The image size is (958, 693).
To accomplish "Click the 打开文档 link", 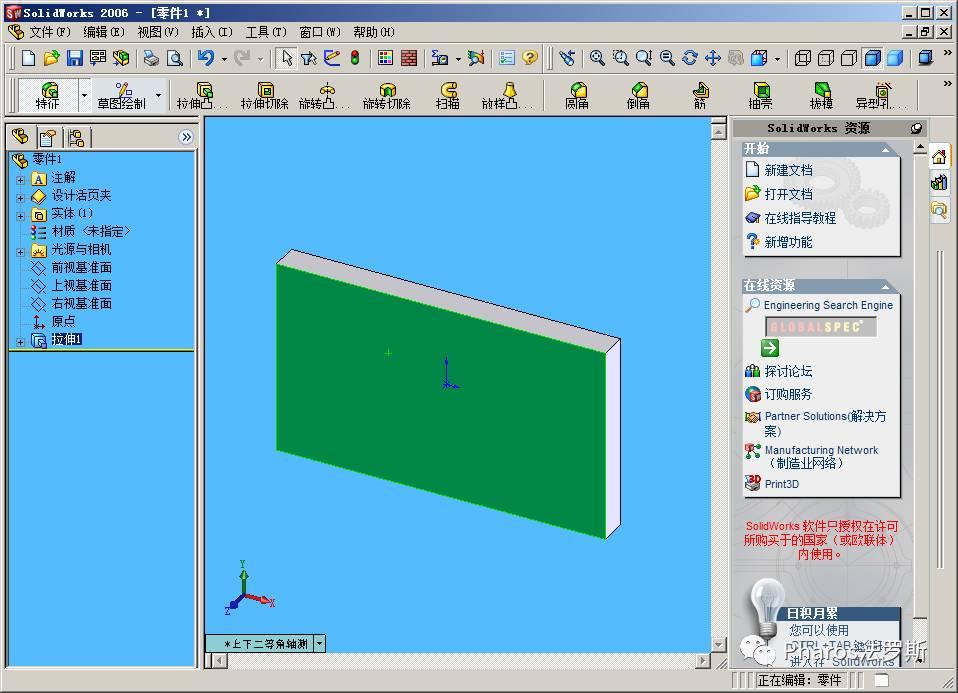I will 788,194.
